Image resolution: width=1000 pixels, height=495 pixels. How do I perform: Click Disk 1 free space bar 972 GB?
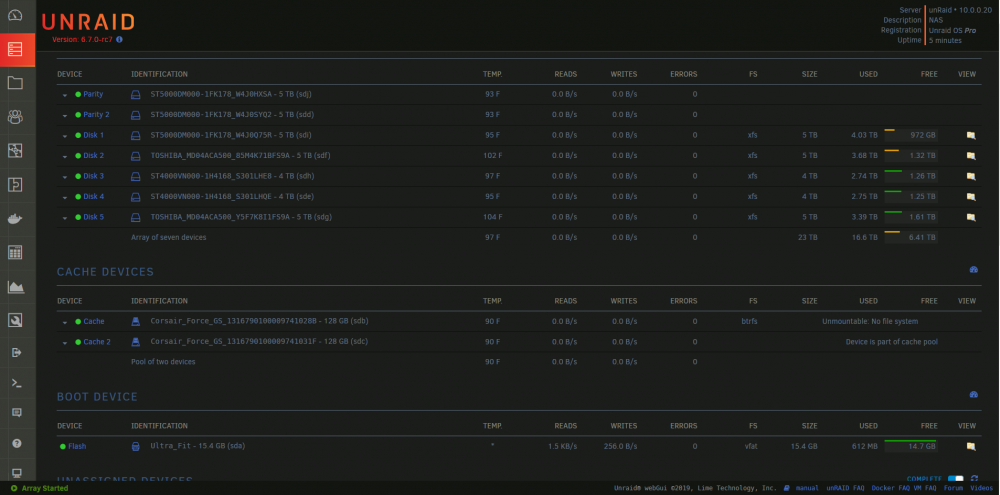click(x=910, y=135)
